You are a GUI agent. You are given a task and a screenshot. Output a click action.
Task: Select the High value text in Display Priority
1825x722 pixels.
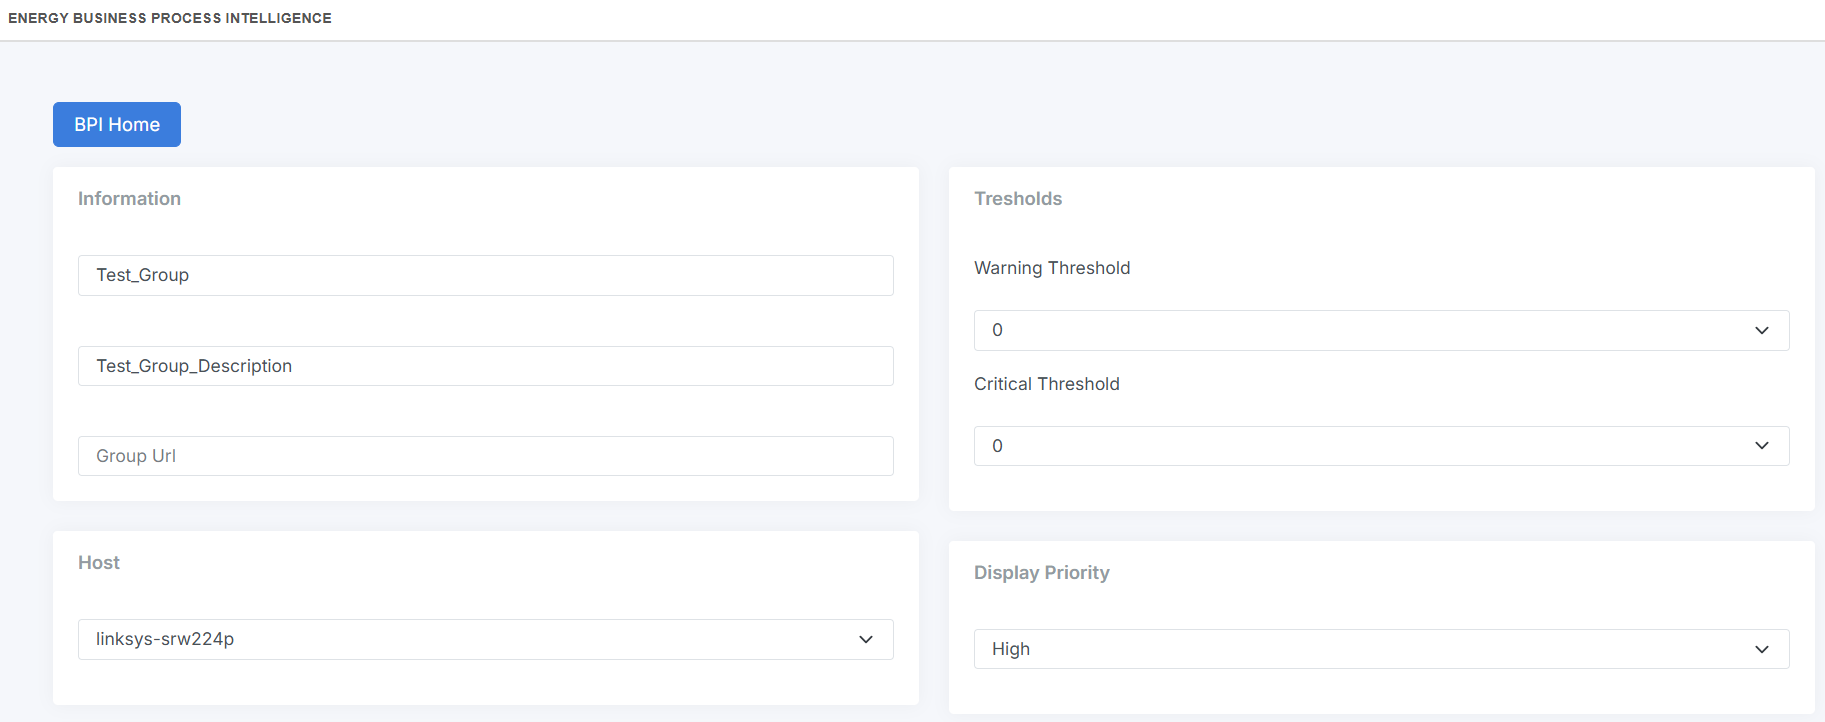1011,649
